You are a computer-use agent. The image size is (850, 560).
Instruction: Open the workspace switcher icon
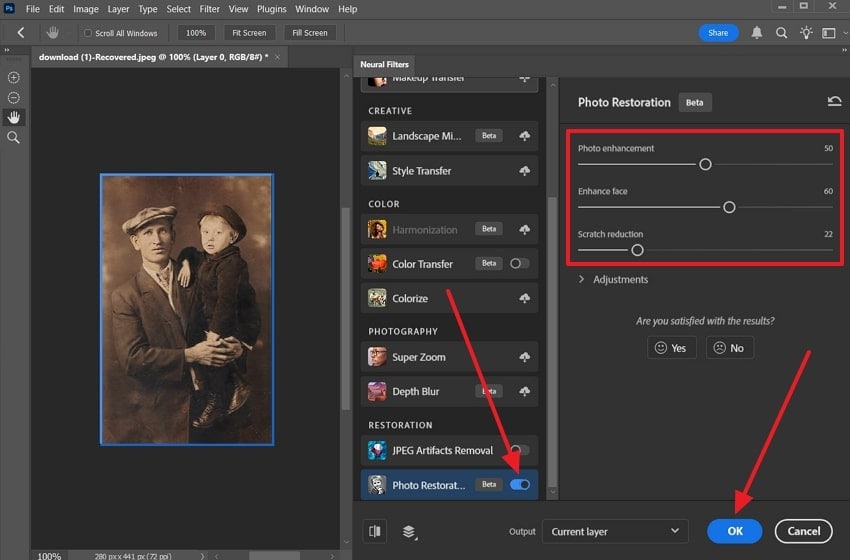click(x=829, y=33)
